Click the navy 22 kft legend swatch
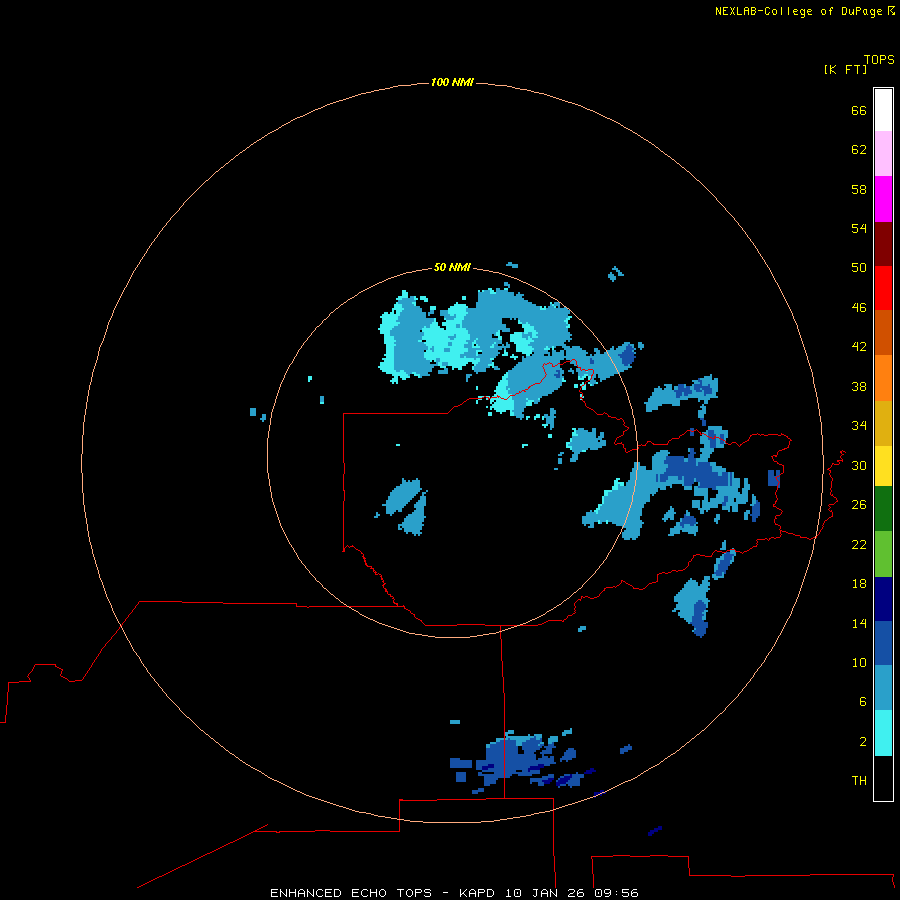The height and width of the screenshot is (900, 900). pyautogui.click(x=883, y=599)
